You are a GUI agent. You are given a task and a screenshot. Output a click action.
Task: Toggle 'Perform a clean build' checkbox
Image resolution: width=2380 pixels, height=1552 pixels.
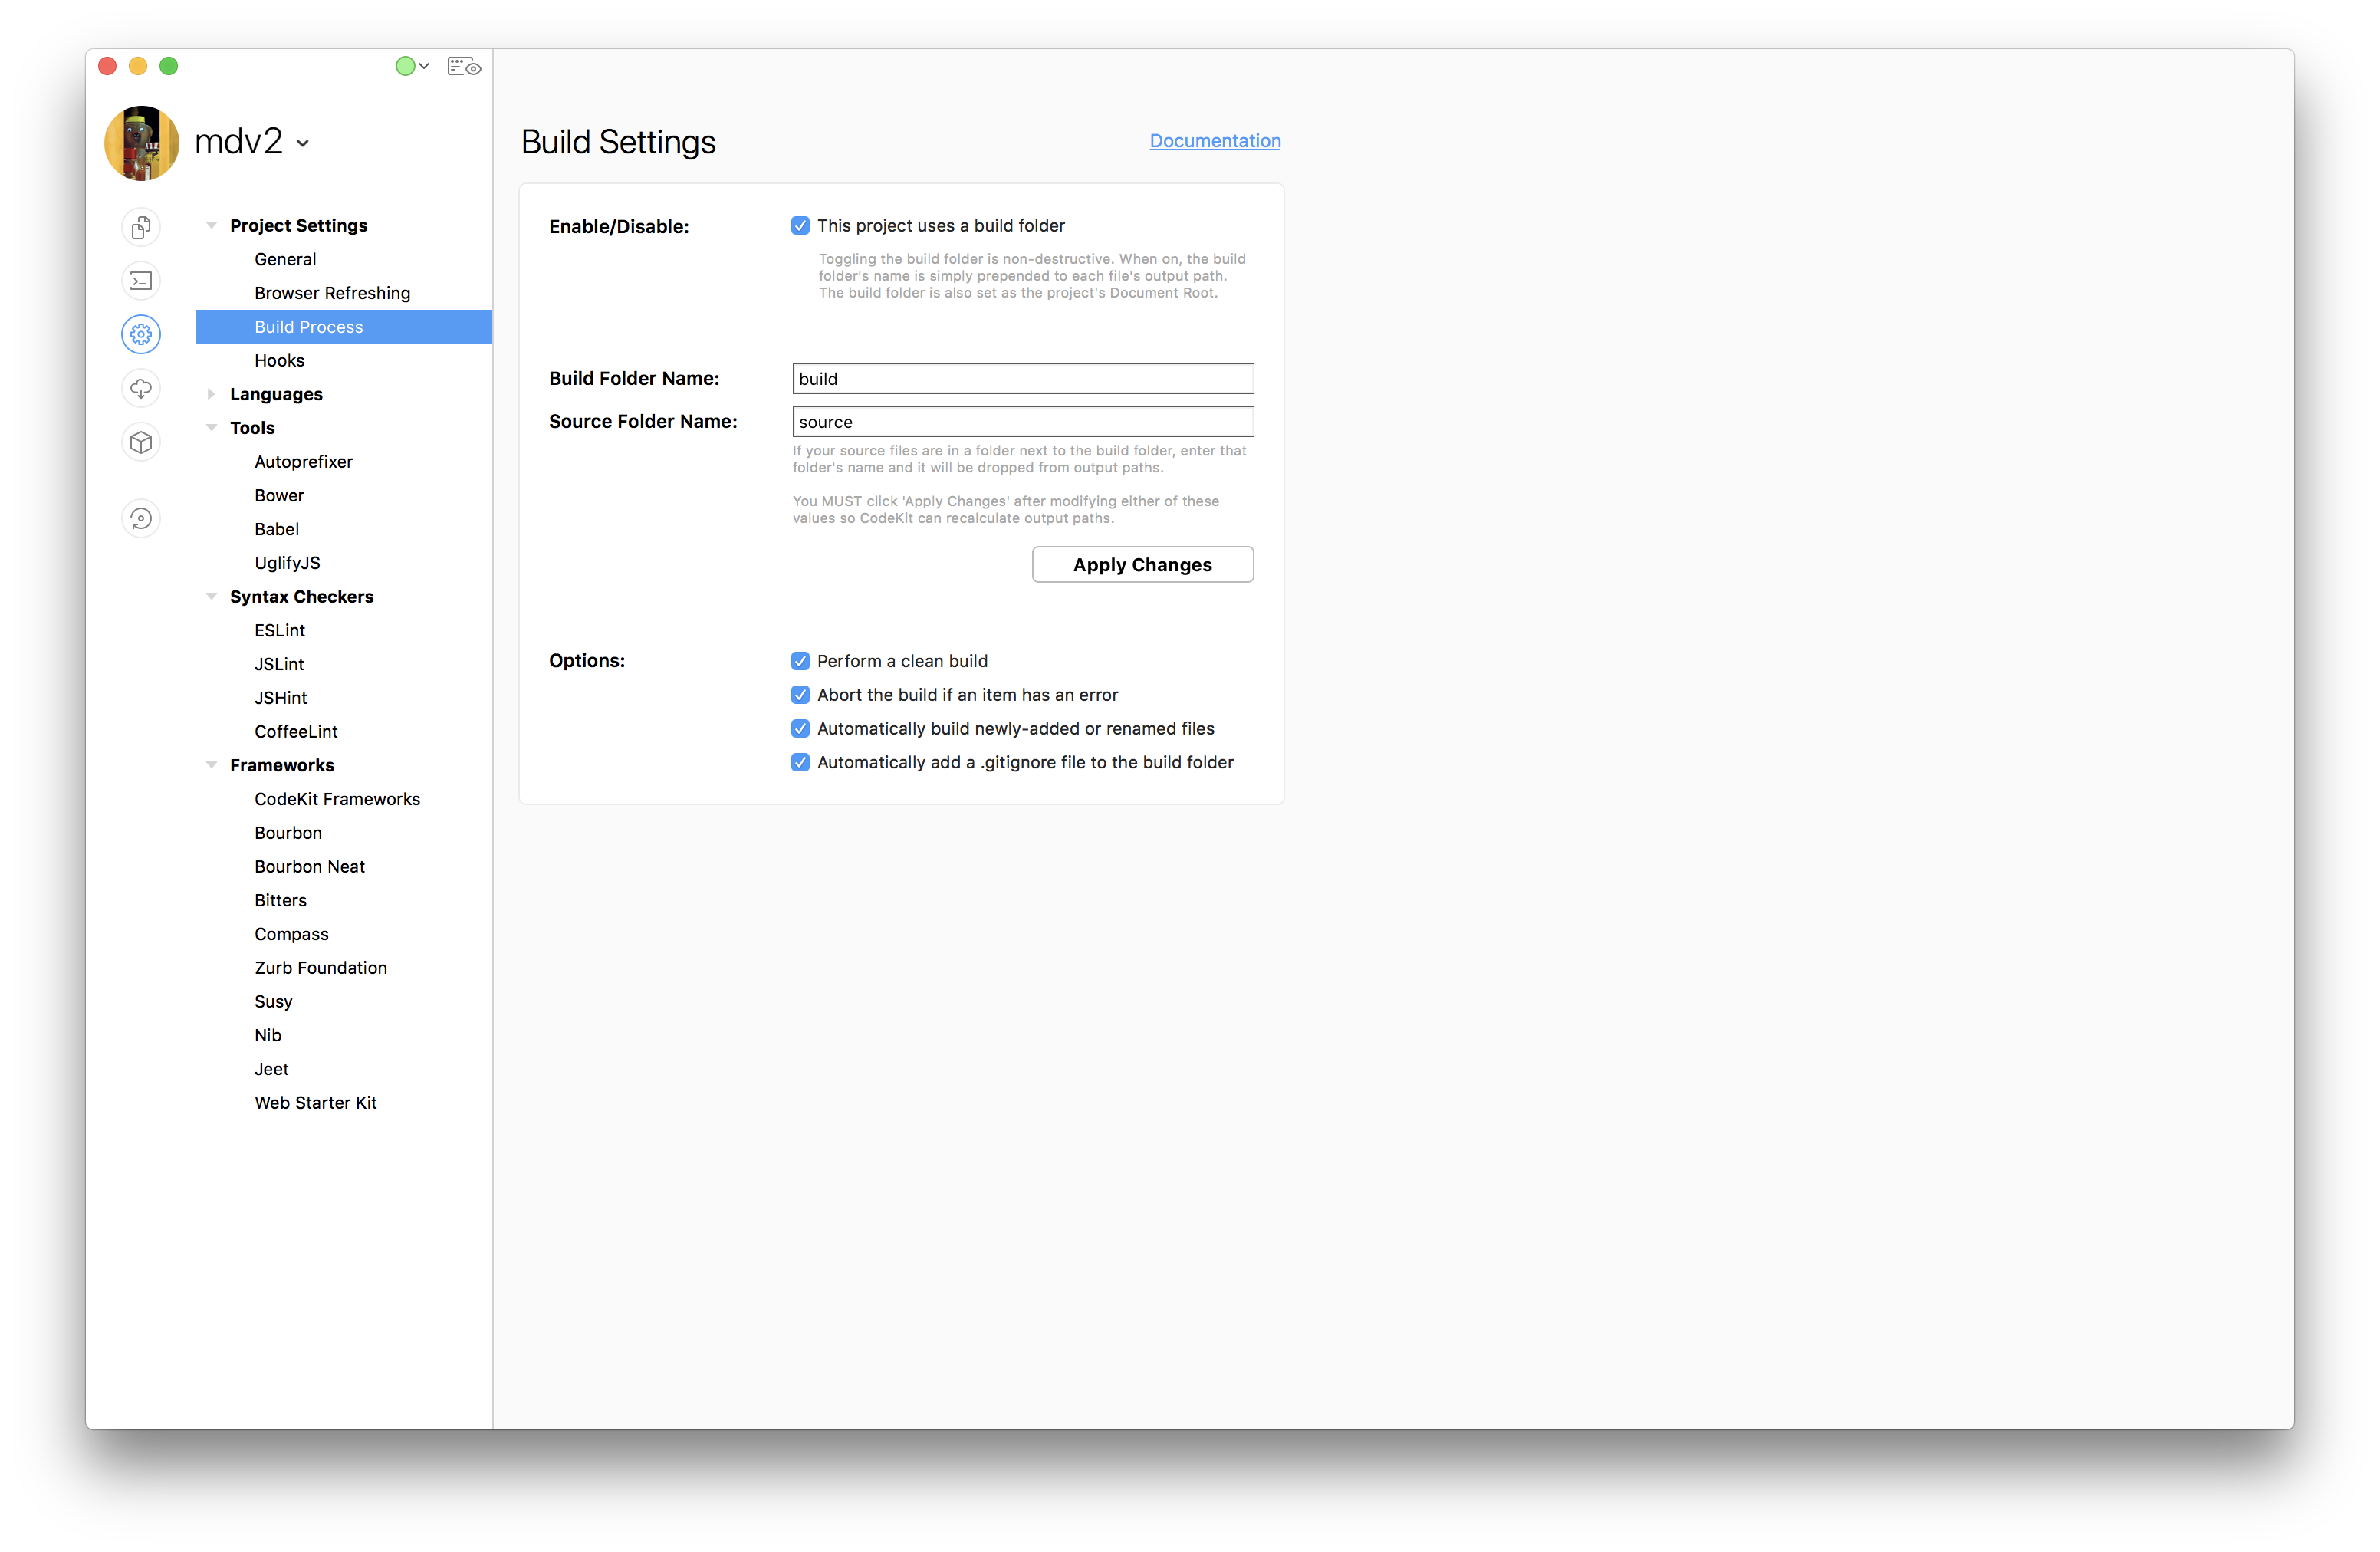(800, 661)
